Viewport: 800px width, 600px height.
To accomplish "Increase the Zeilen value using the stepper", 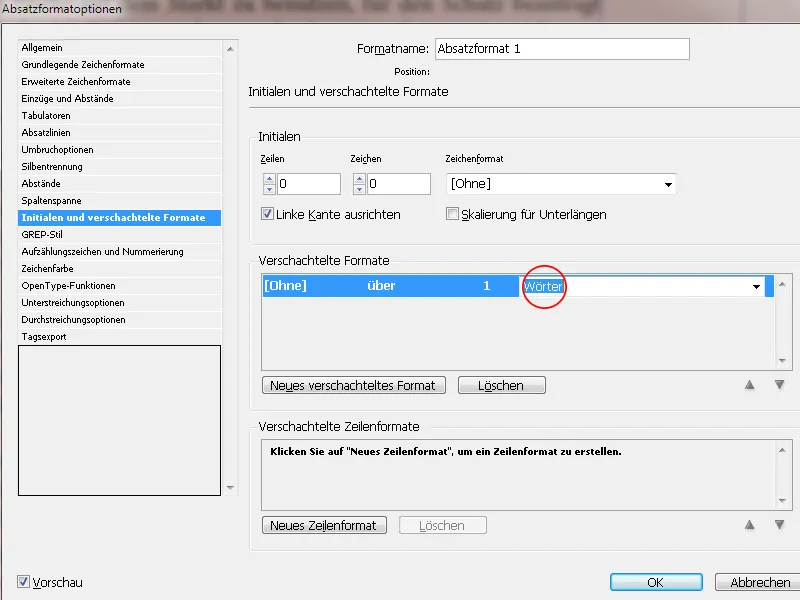I will tap(268, 179).
